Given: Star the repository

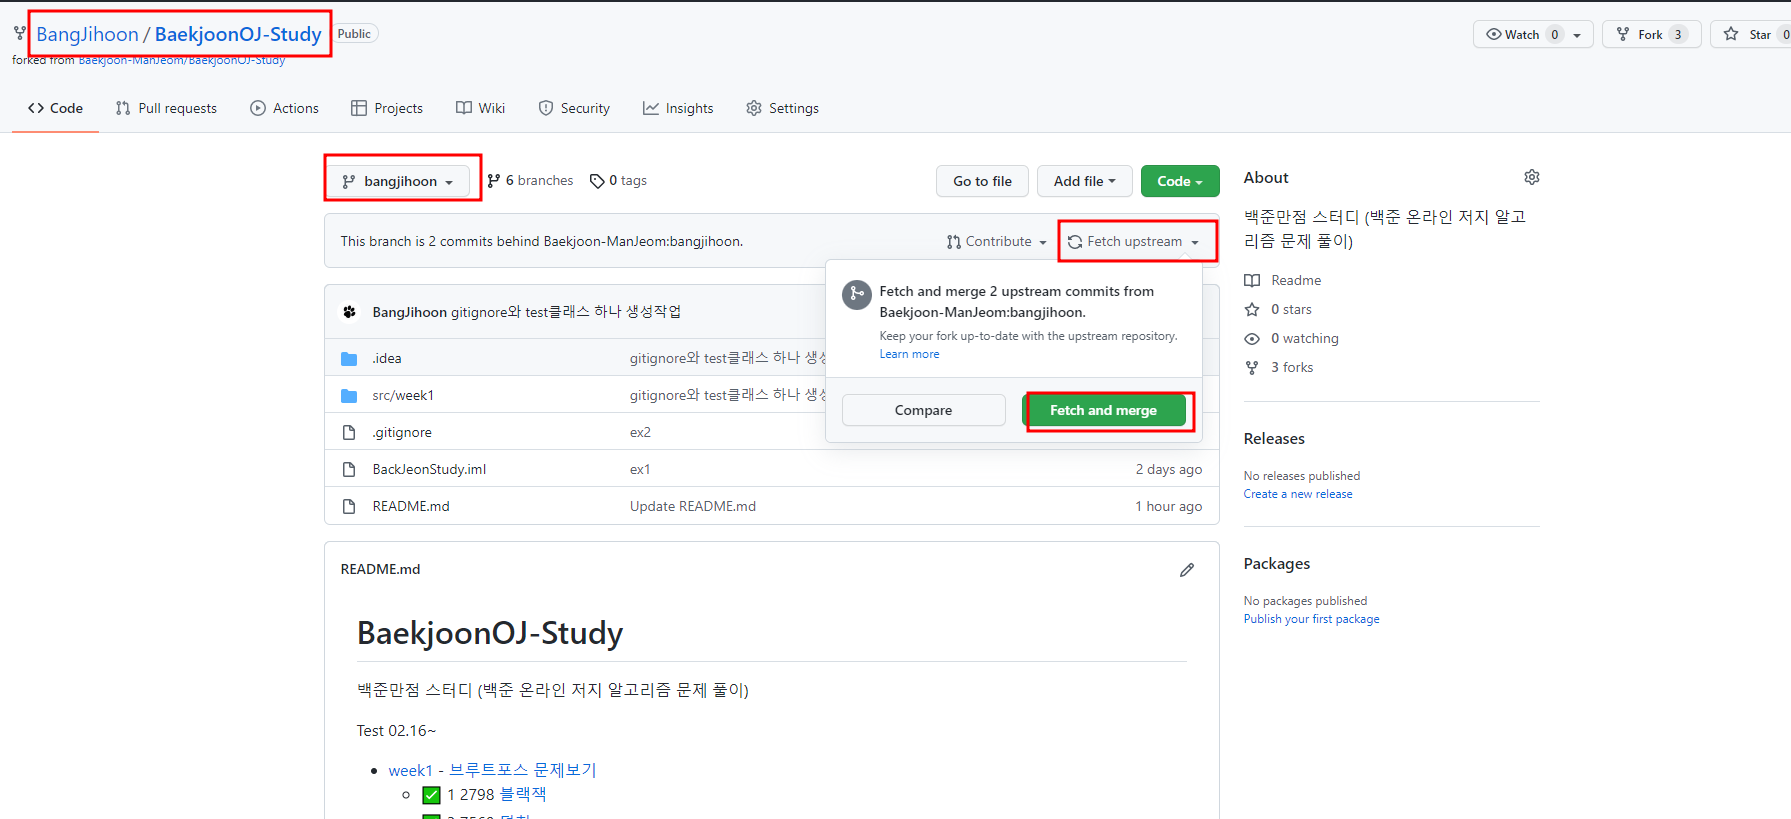Looking at the screenshot, I should (1750, 34).
